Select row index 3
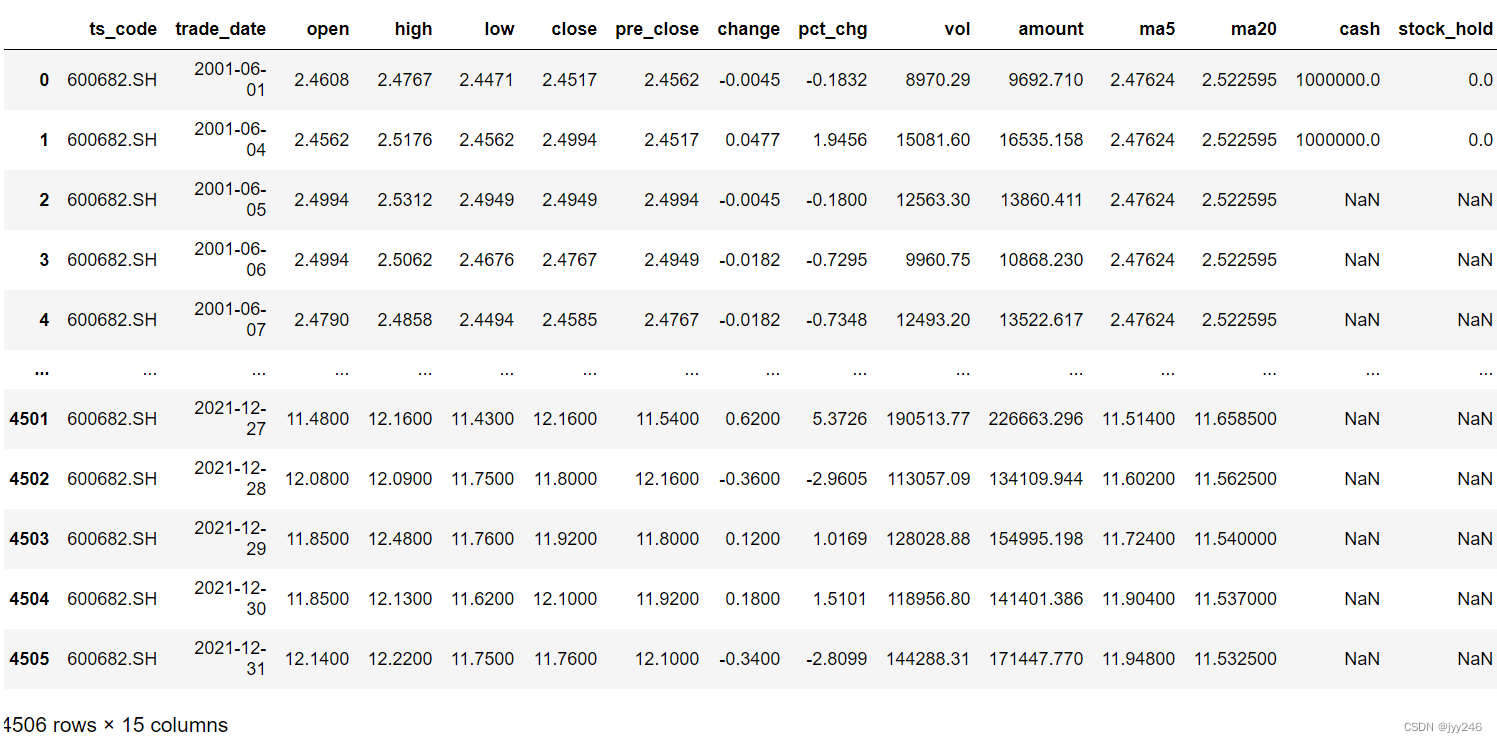The height and width of the screenshot is (743, 1497). pyautogui.click(x=44, y=260)
